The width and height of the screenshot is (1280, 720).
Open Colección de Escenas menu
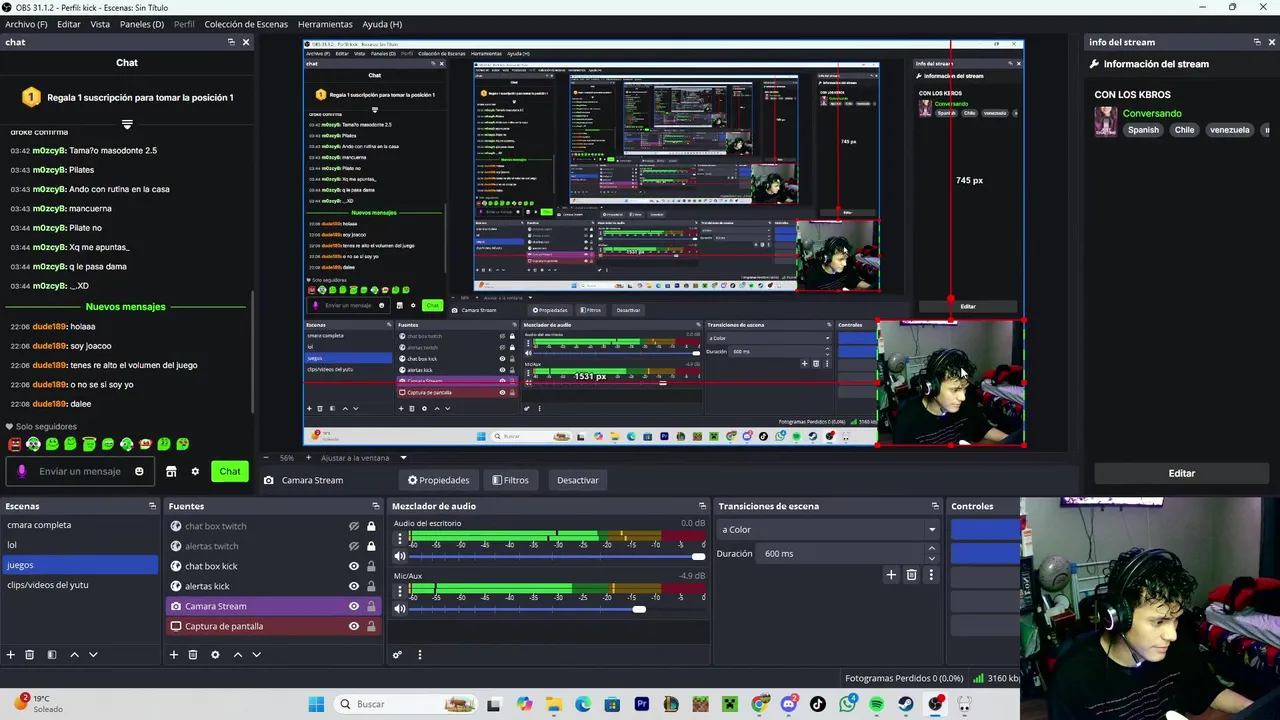point(246,24)
